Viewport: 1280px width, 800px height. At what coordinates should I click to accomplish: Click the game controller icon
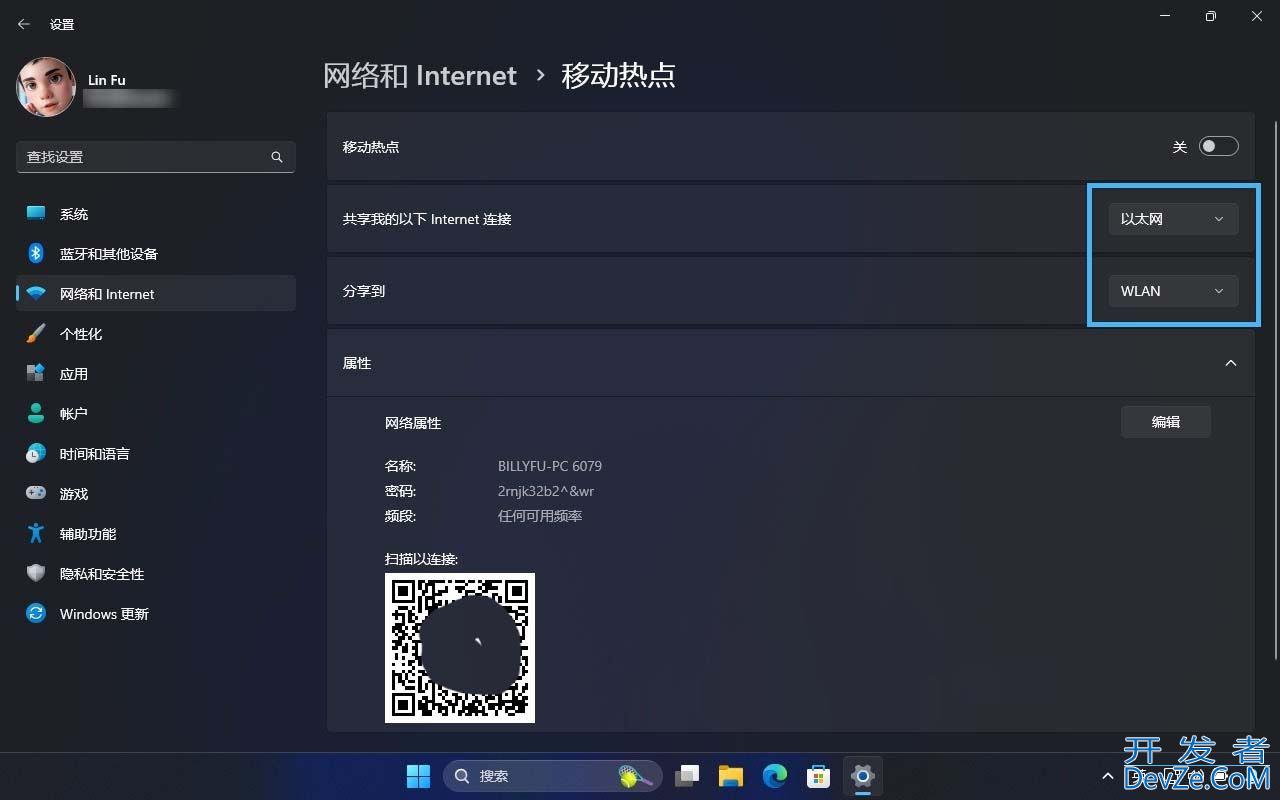36,494
